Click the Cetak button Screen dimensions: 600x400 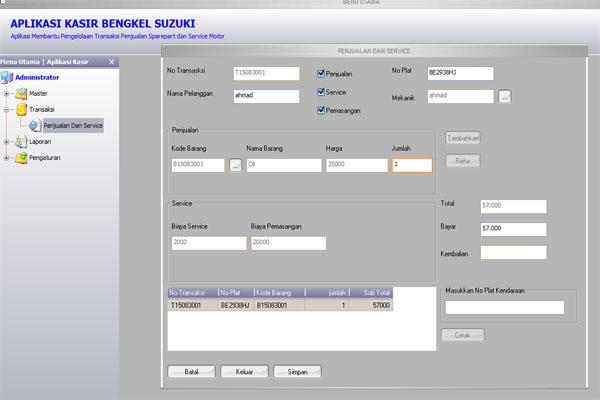tap(463, 335)
